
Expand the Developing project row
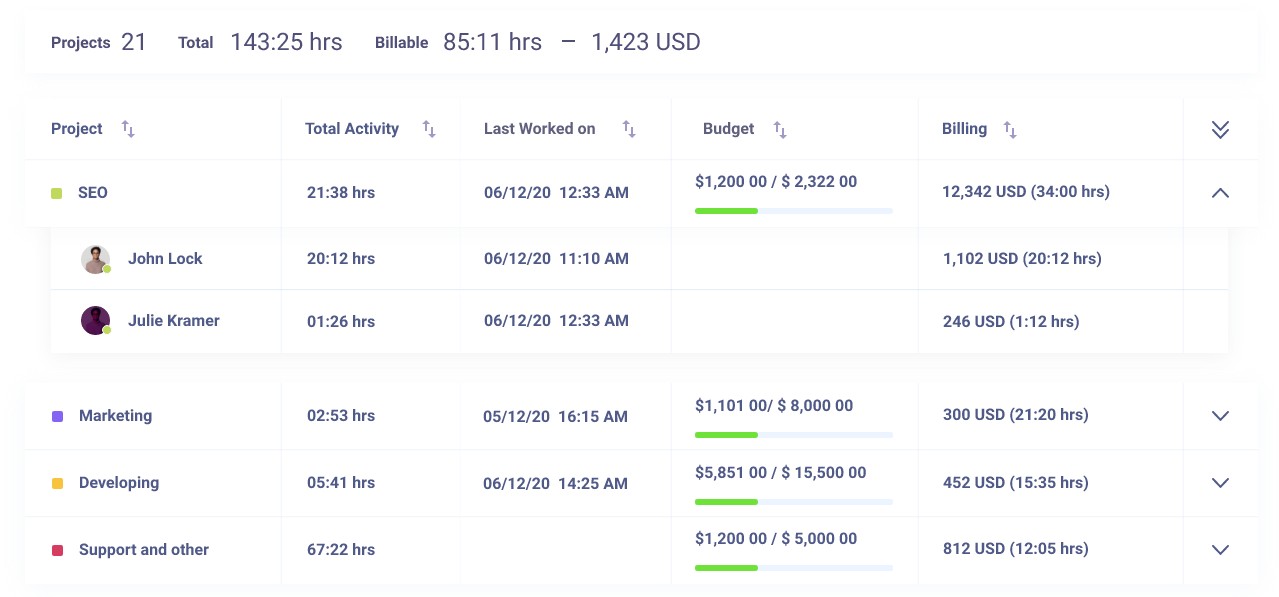tap(1219, 483)
